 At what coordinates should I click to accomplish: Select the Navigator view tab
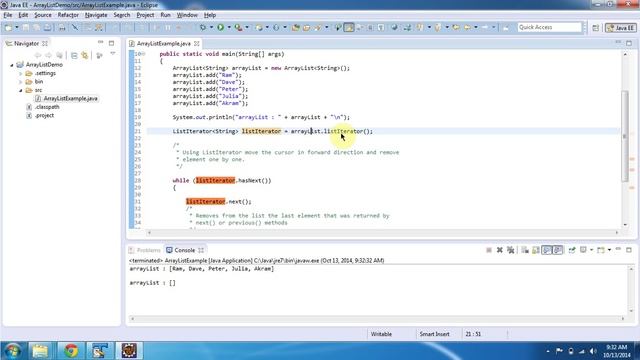(26, 43)
